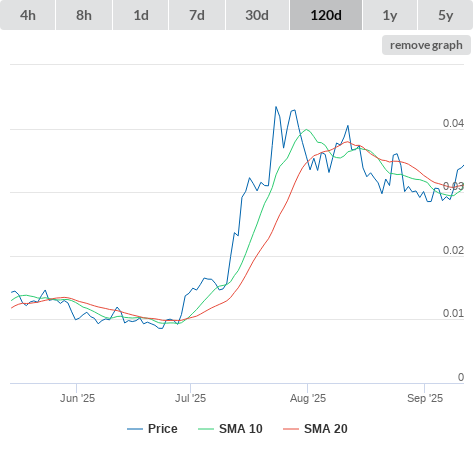Click the active 120d tab
The height and width of the screenshot is (455, 474).
(326, 15)
